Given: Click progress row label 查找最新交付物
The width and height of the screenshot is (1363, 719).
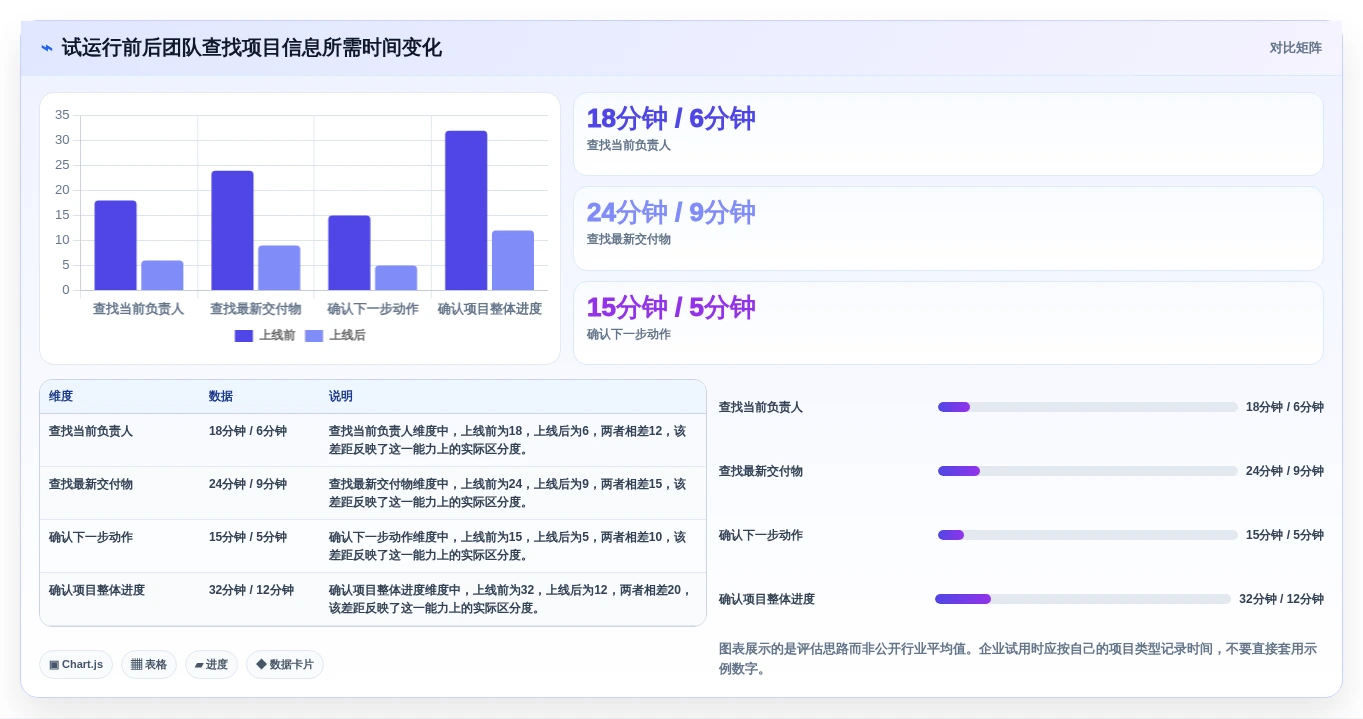Looking at the screenshot, I should click(761, 472).
